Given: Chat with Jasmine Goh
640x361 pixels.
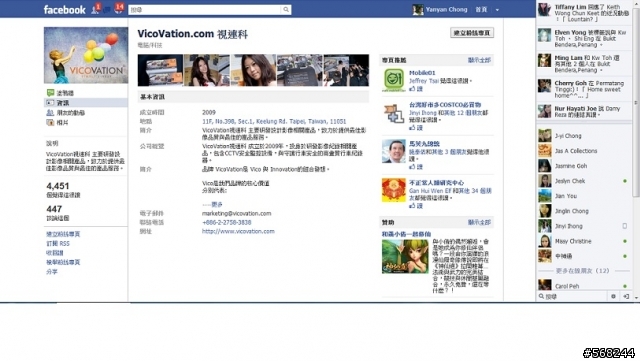Looking at the screenshot, I should 584,166.
